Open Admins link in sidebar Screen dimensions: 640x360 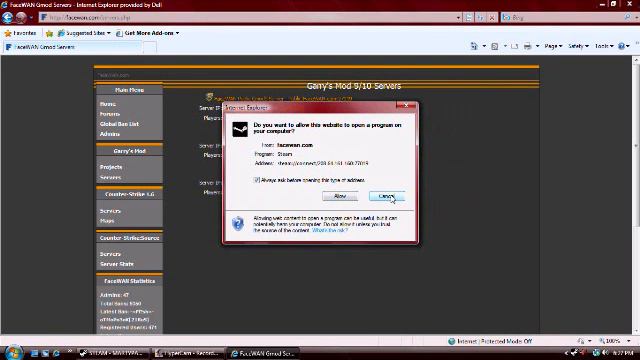(110, 134)
